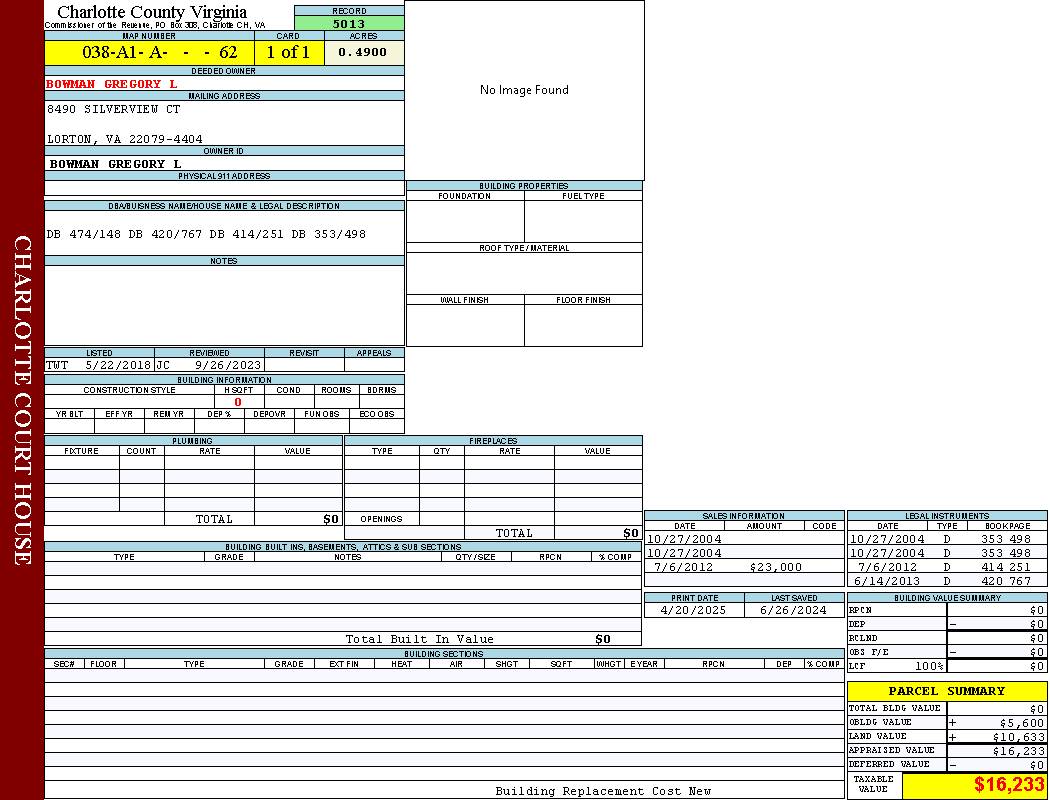This screenshot has height=800, width=1050.
Task: Click the Charlotte Court House sidebar banner
Action: (x=22, y=400)
